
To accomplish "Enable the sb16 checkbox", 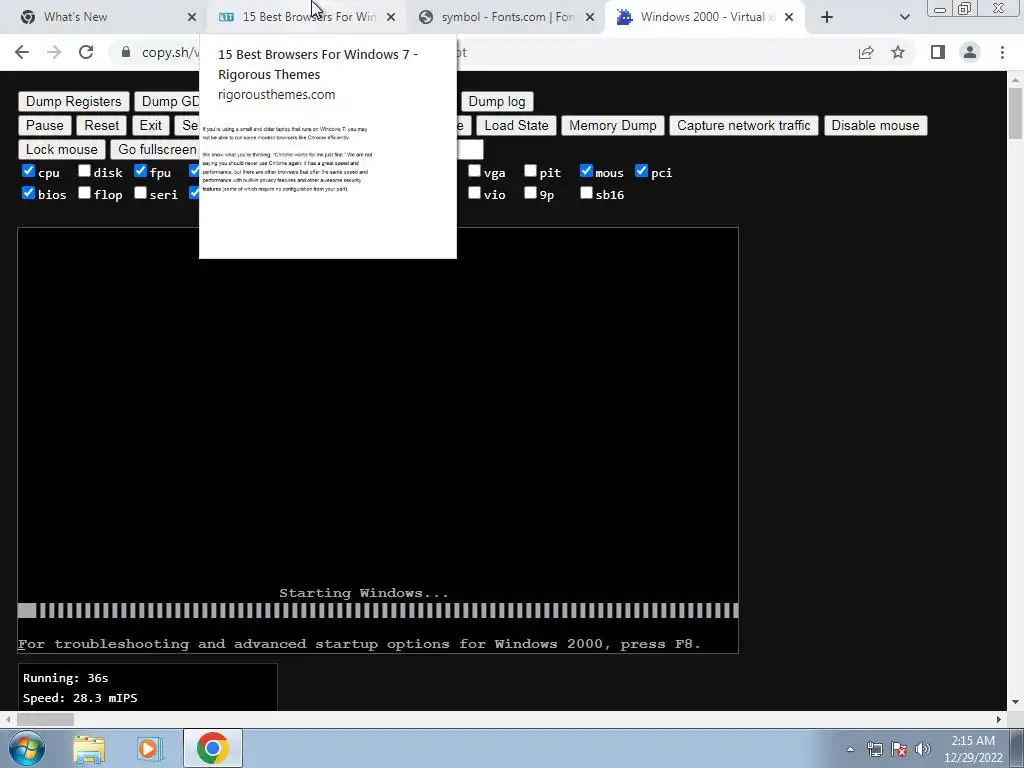I will pos(586,193).
